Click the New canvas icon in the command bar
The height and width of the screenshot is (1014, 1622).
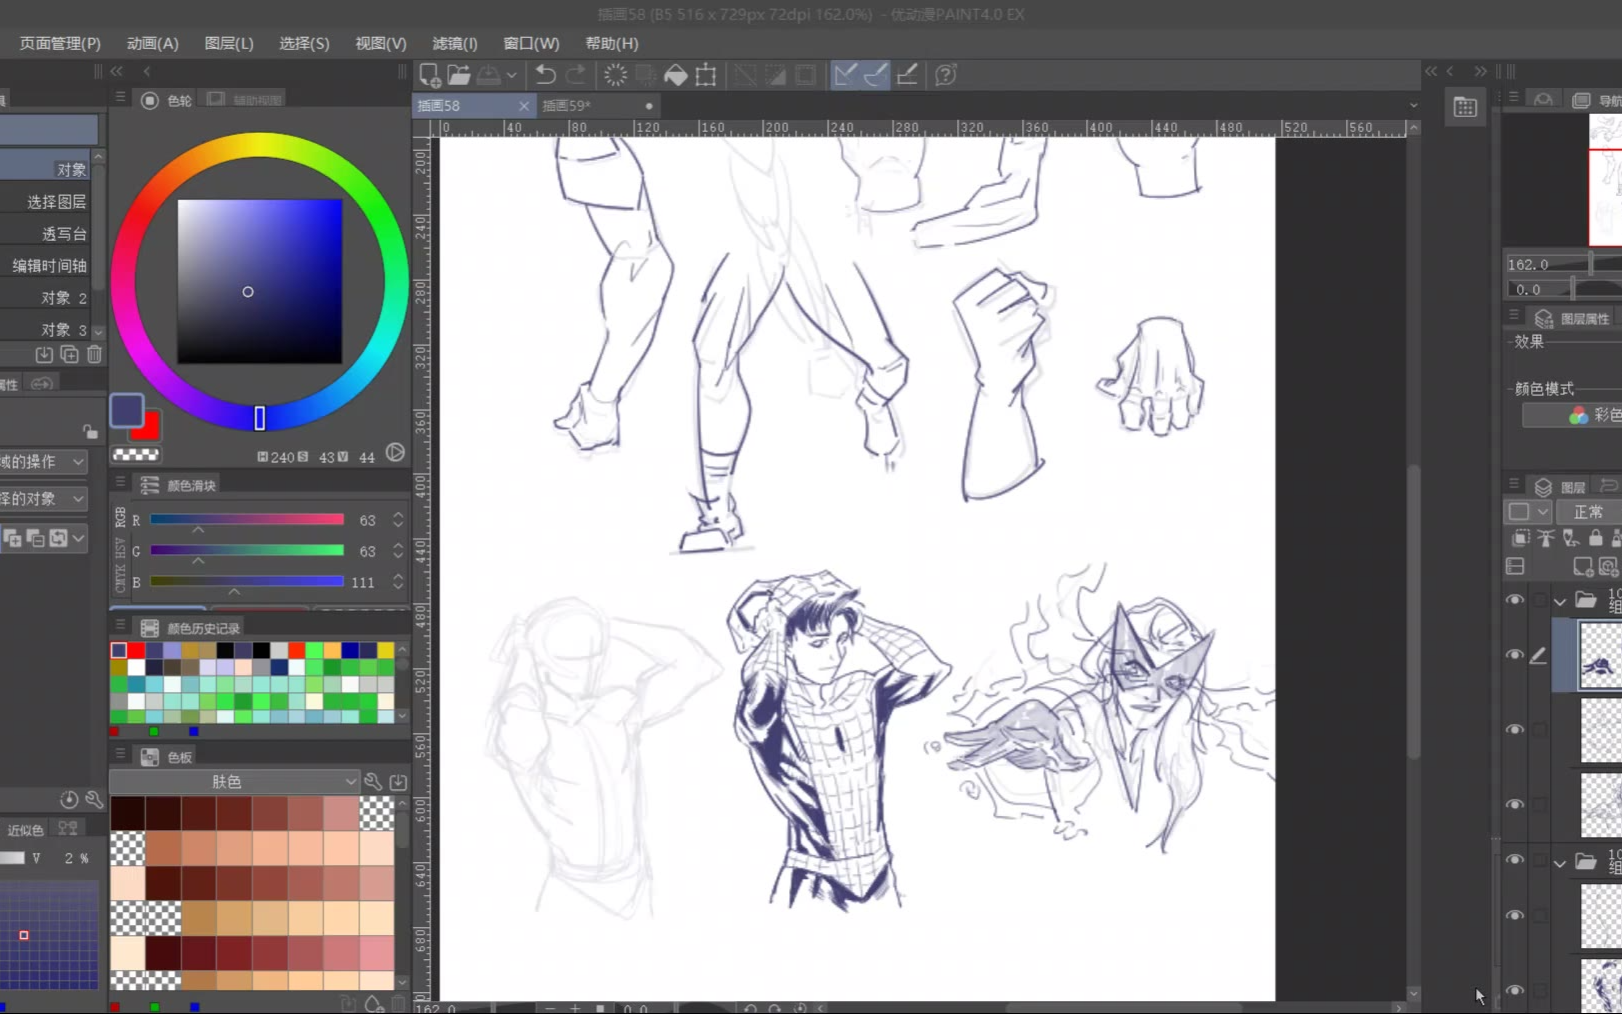pyautogui.click(x=429, y=75)
